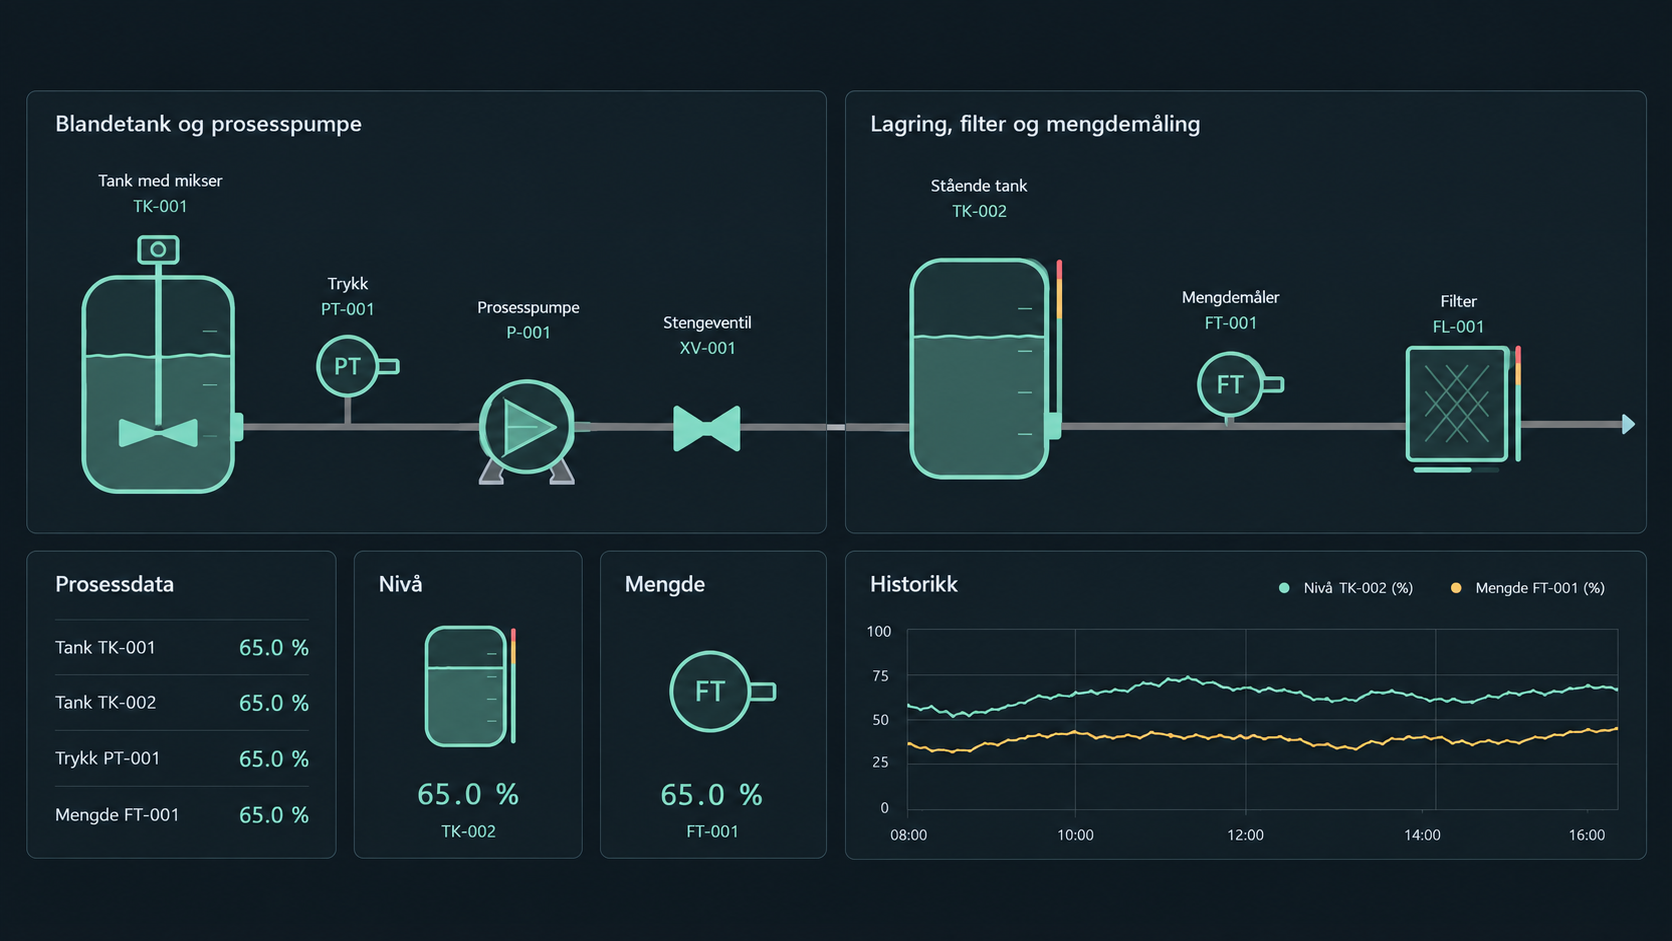Image resolution: width=1672 pixels, height=941 pixels.
Task: Click the FT-001 tag under Mengdemåler
Action: [1230, 323]
